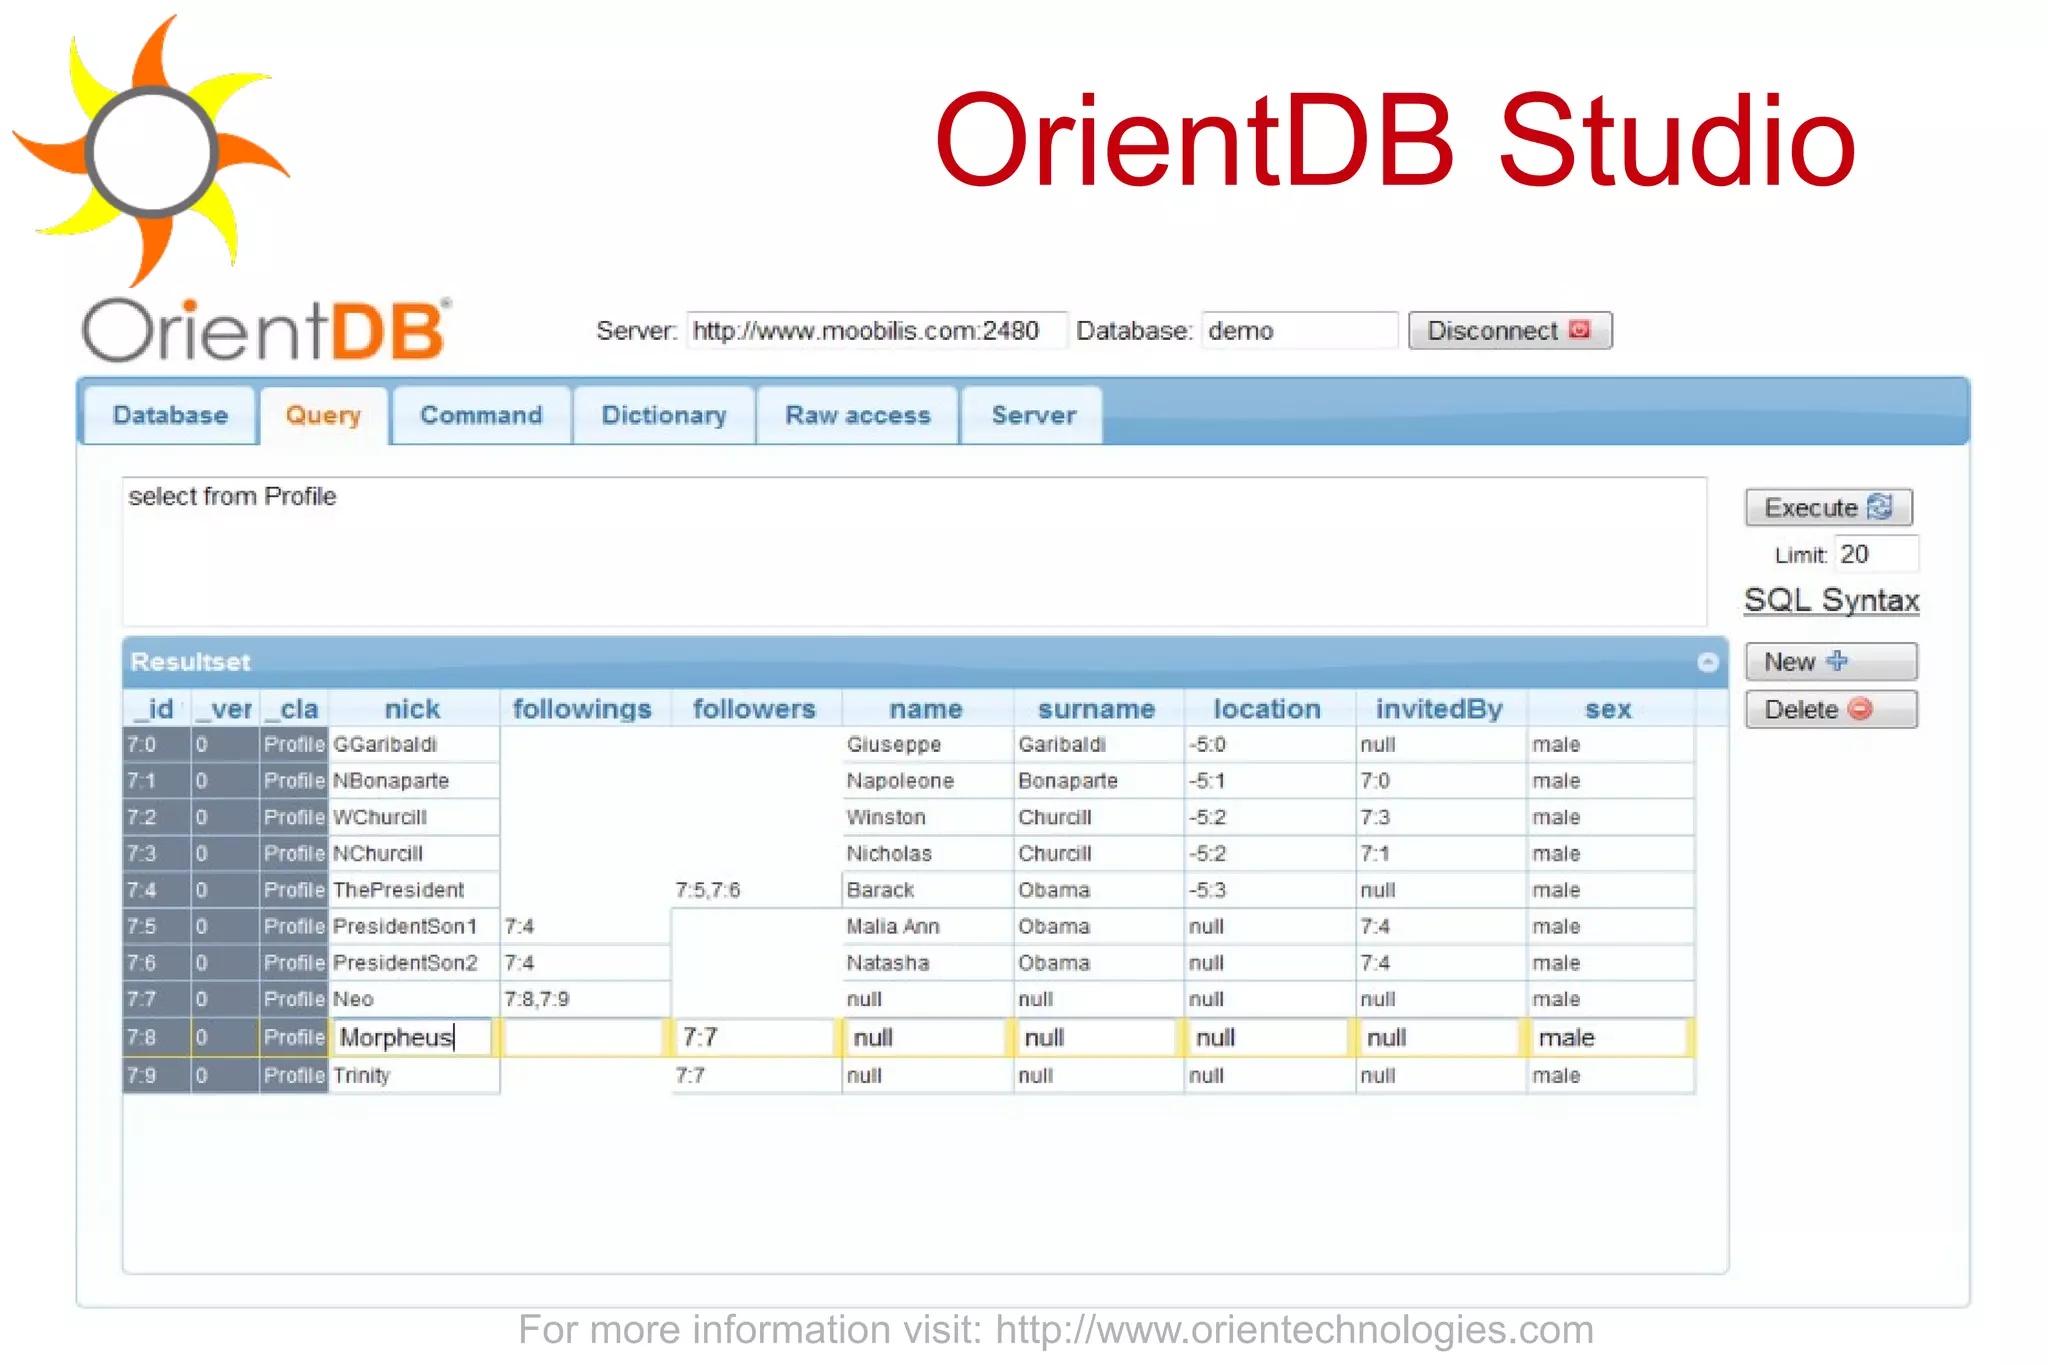This screenshot has width=2048, height=1365.
Task: Select the NChurcill nick cell
Action: pos(413,854)
